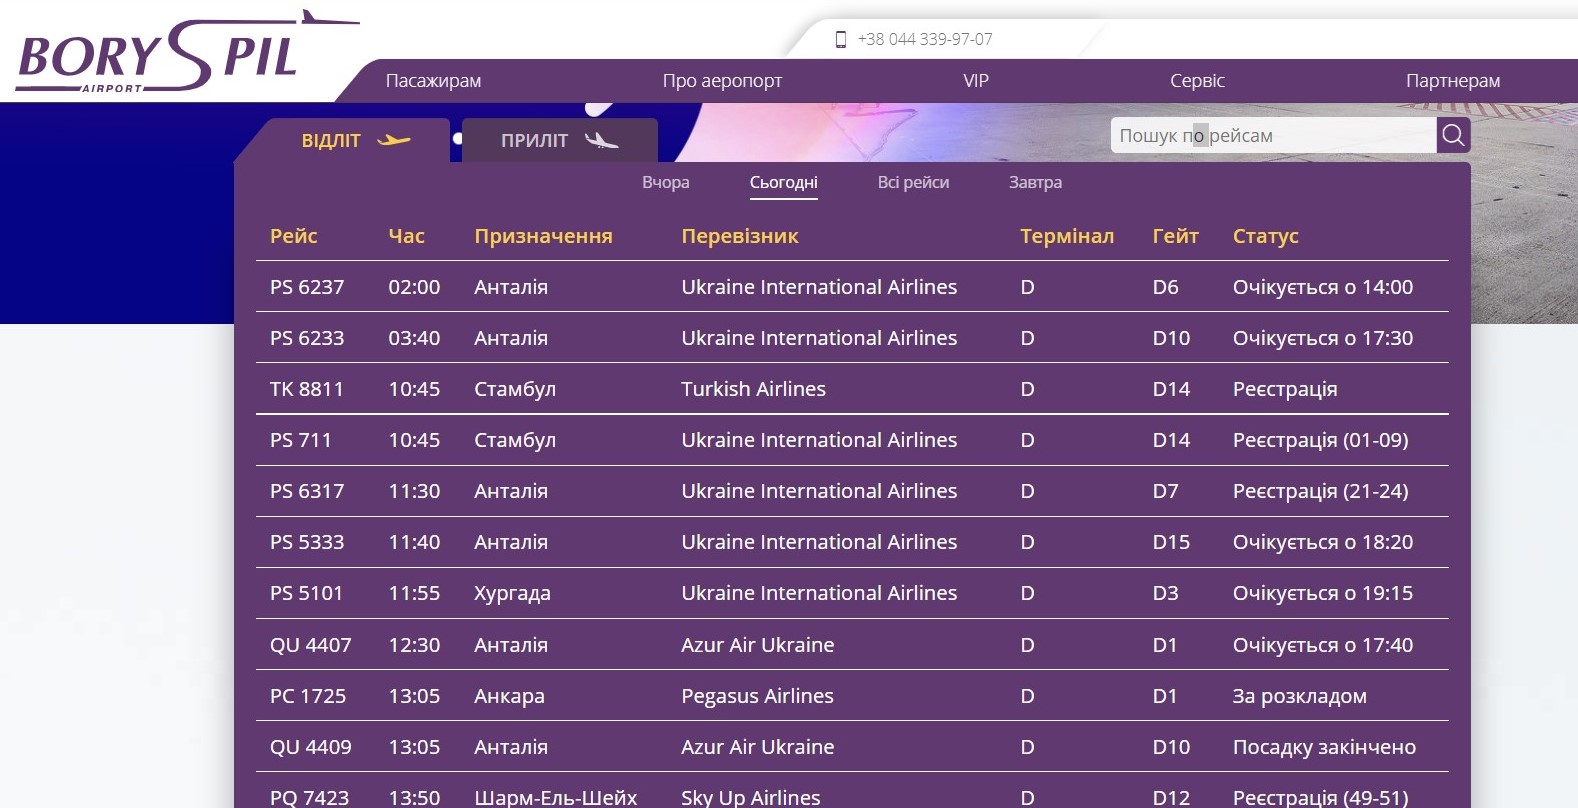Viewport: 1578px width, 808px height.
Task: Click Pegasus Airlines carrier name
Action: [x=757, y=696]
